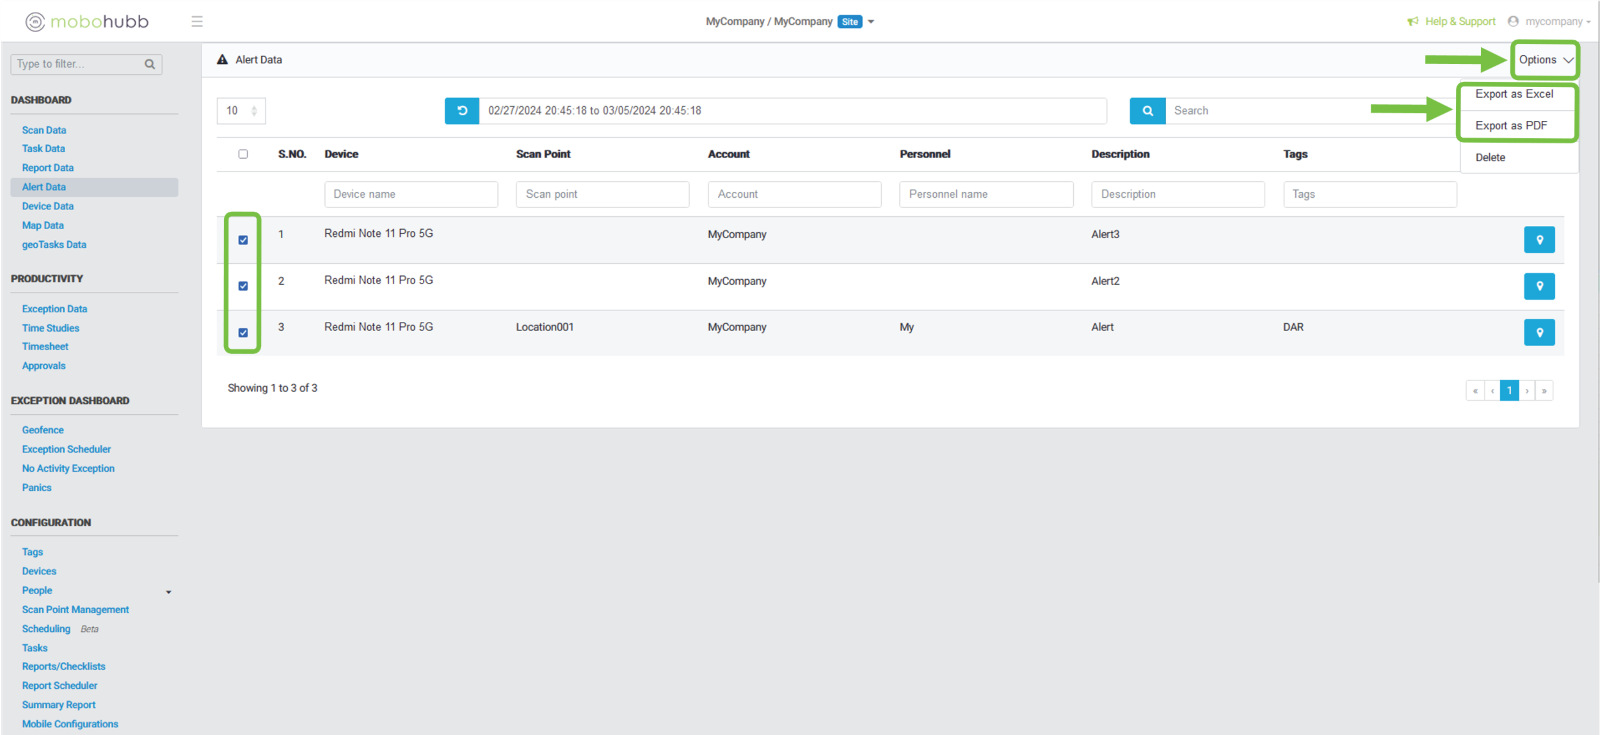Toggle the select-all checkbox in table header
The width and height of the screenshot is (1600, 735).
point(243,154)
